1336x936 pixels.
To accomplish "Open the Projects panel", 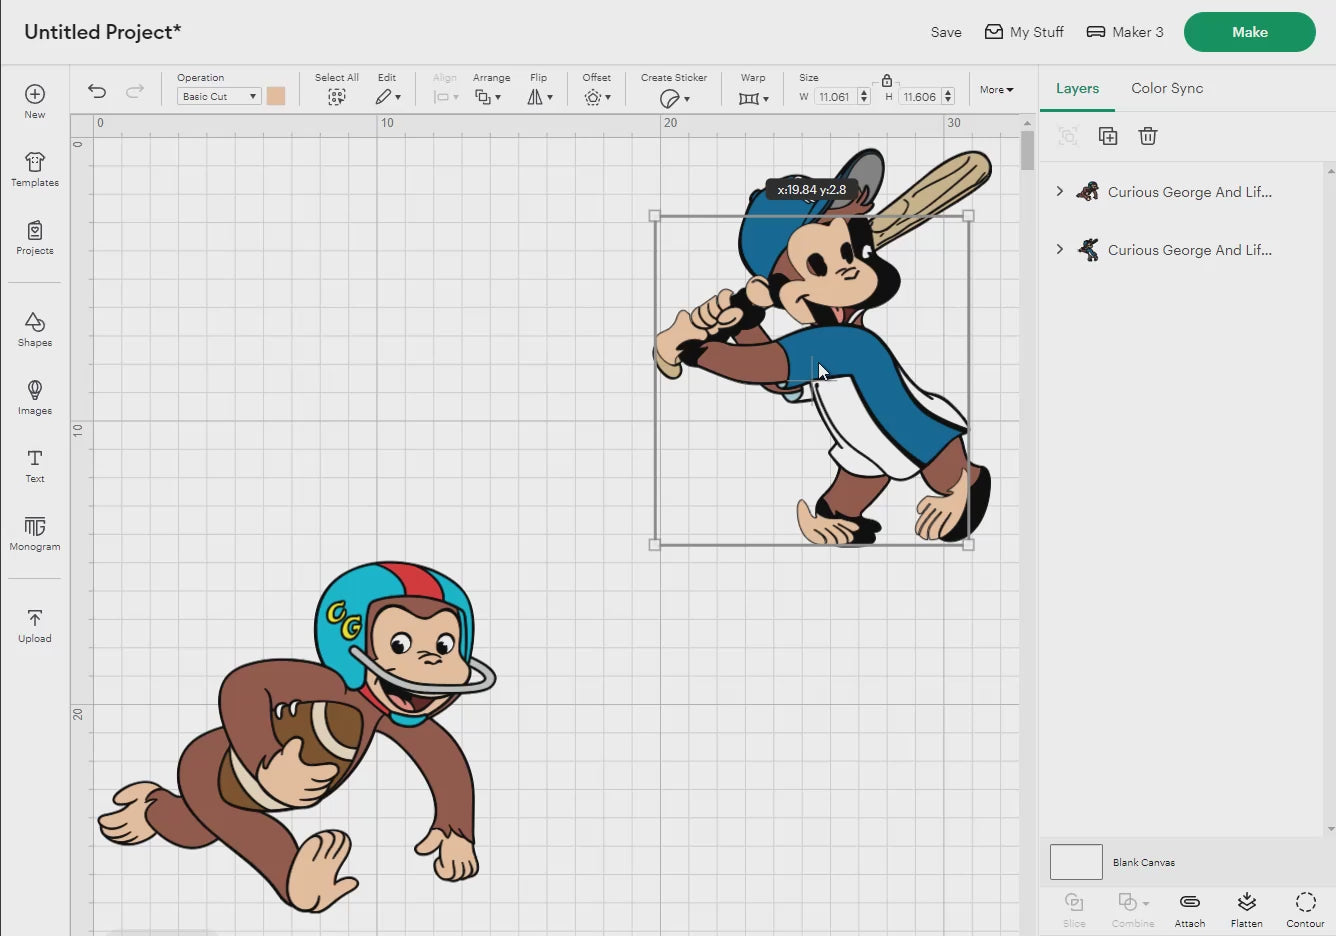I will point(35,238).
